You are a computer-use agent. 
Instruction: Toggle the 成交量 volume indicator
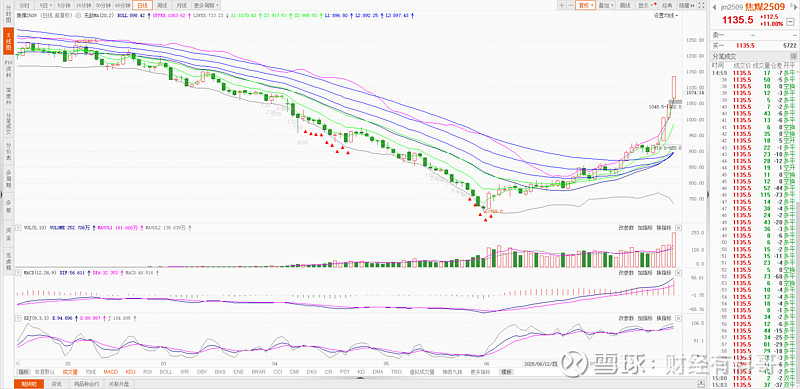click(x=70, y=372)
